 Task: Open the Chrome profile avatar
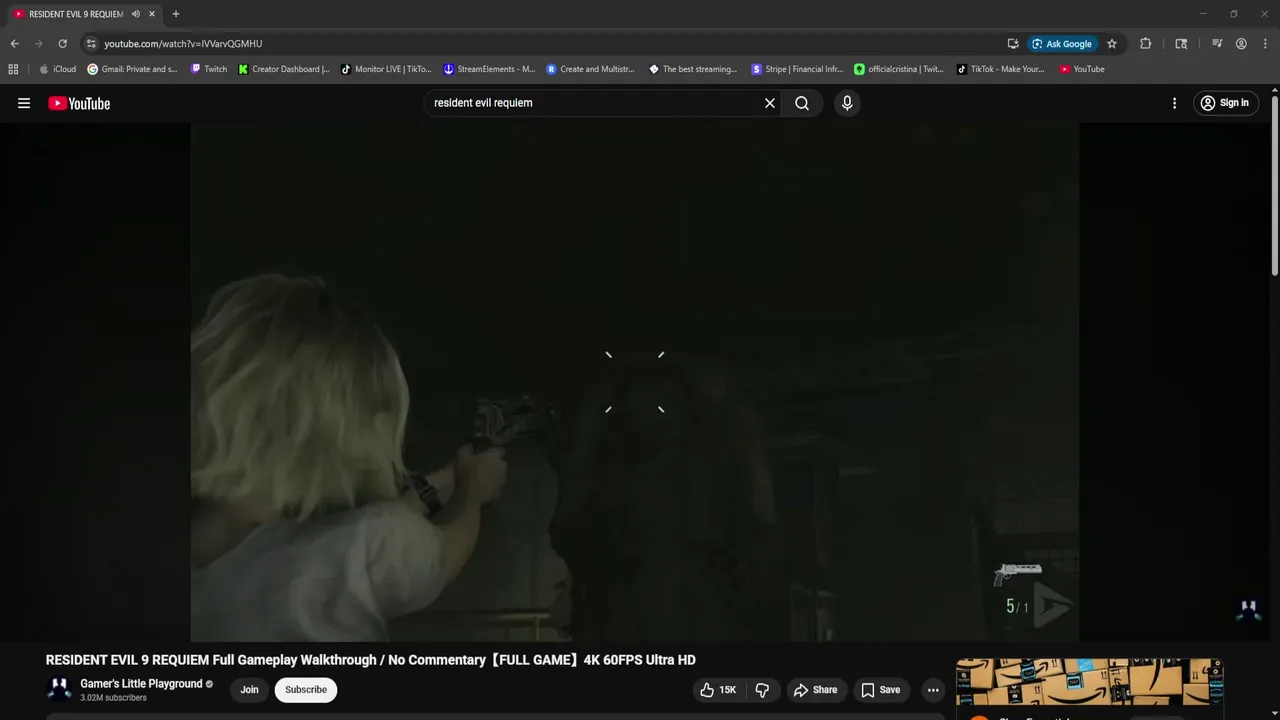tap(1241, 44)
